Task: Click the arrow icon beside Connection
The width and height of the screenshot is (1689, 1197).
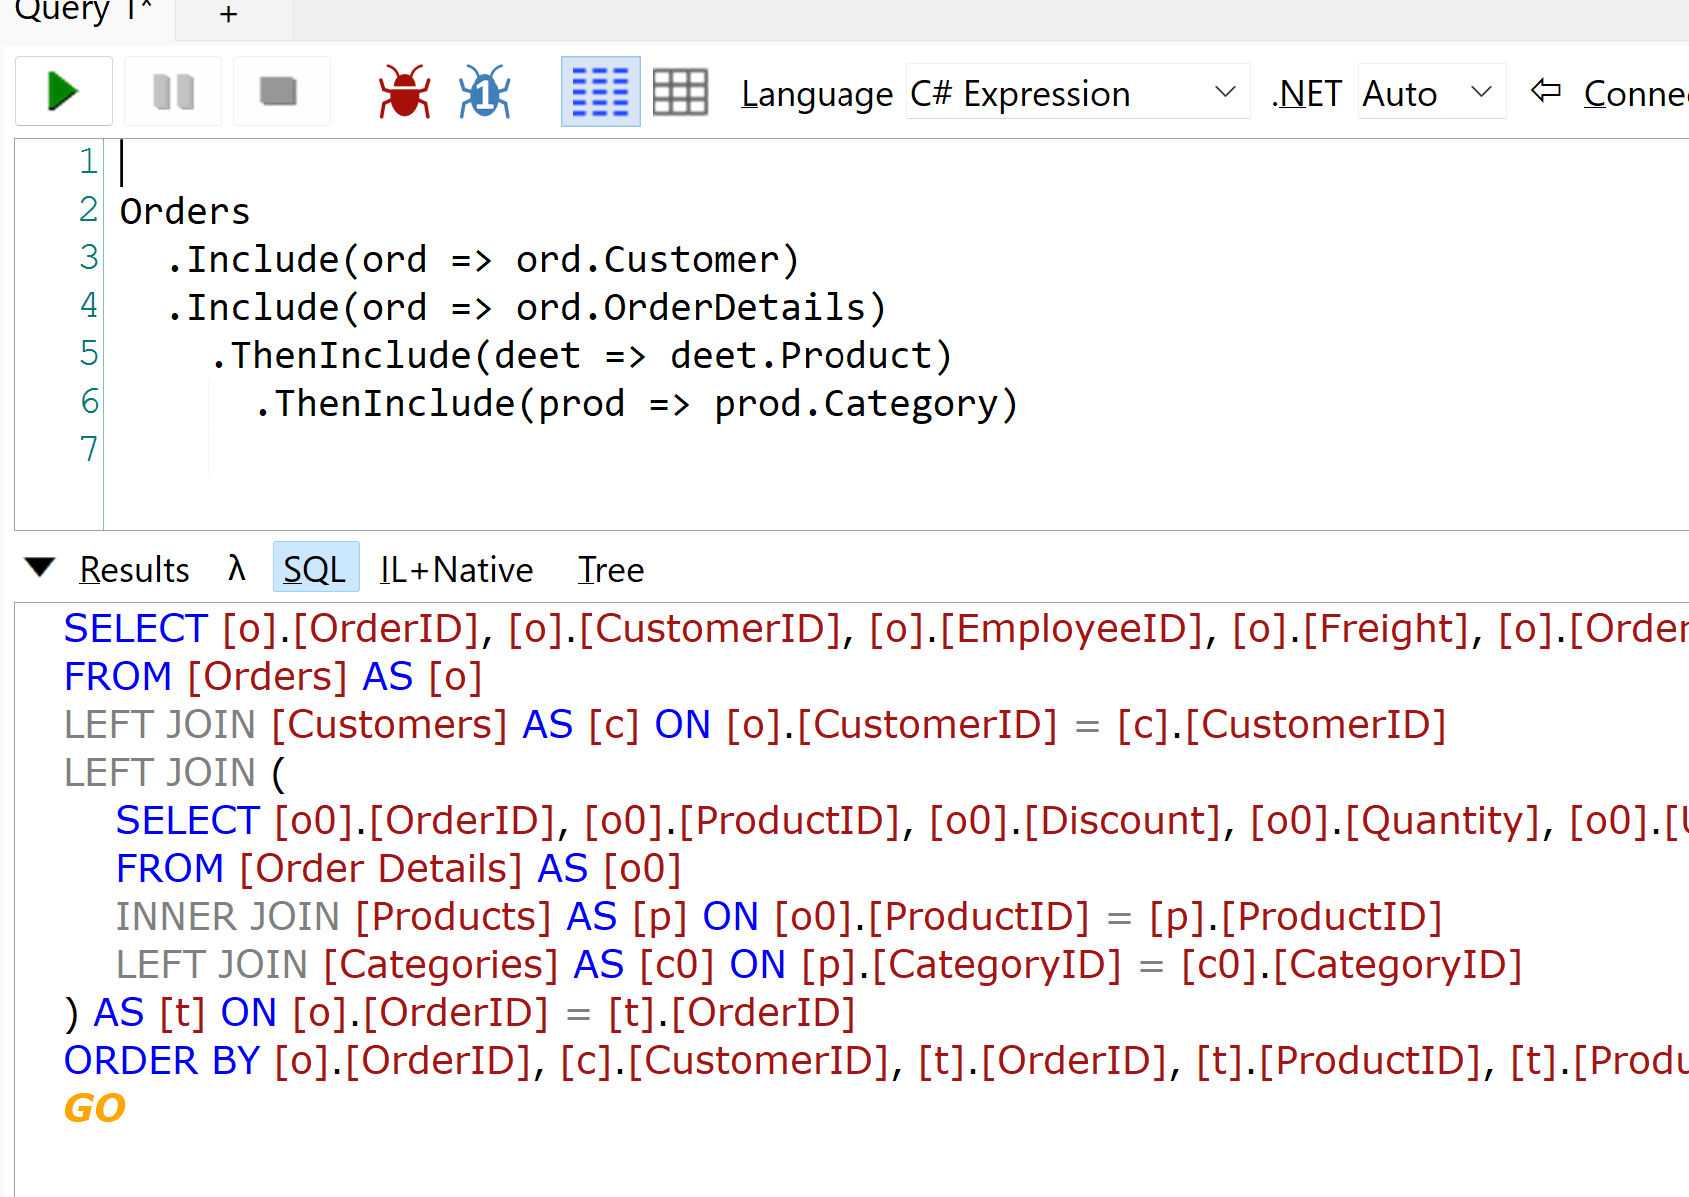Action: tap(1546, 91)
